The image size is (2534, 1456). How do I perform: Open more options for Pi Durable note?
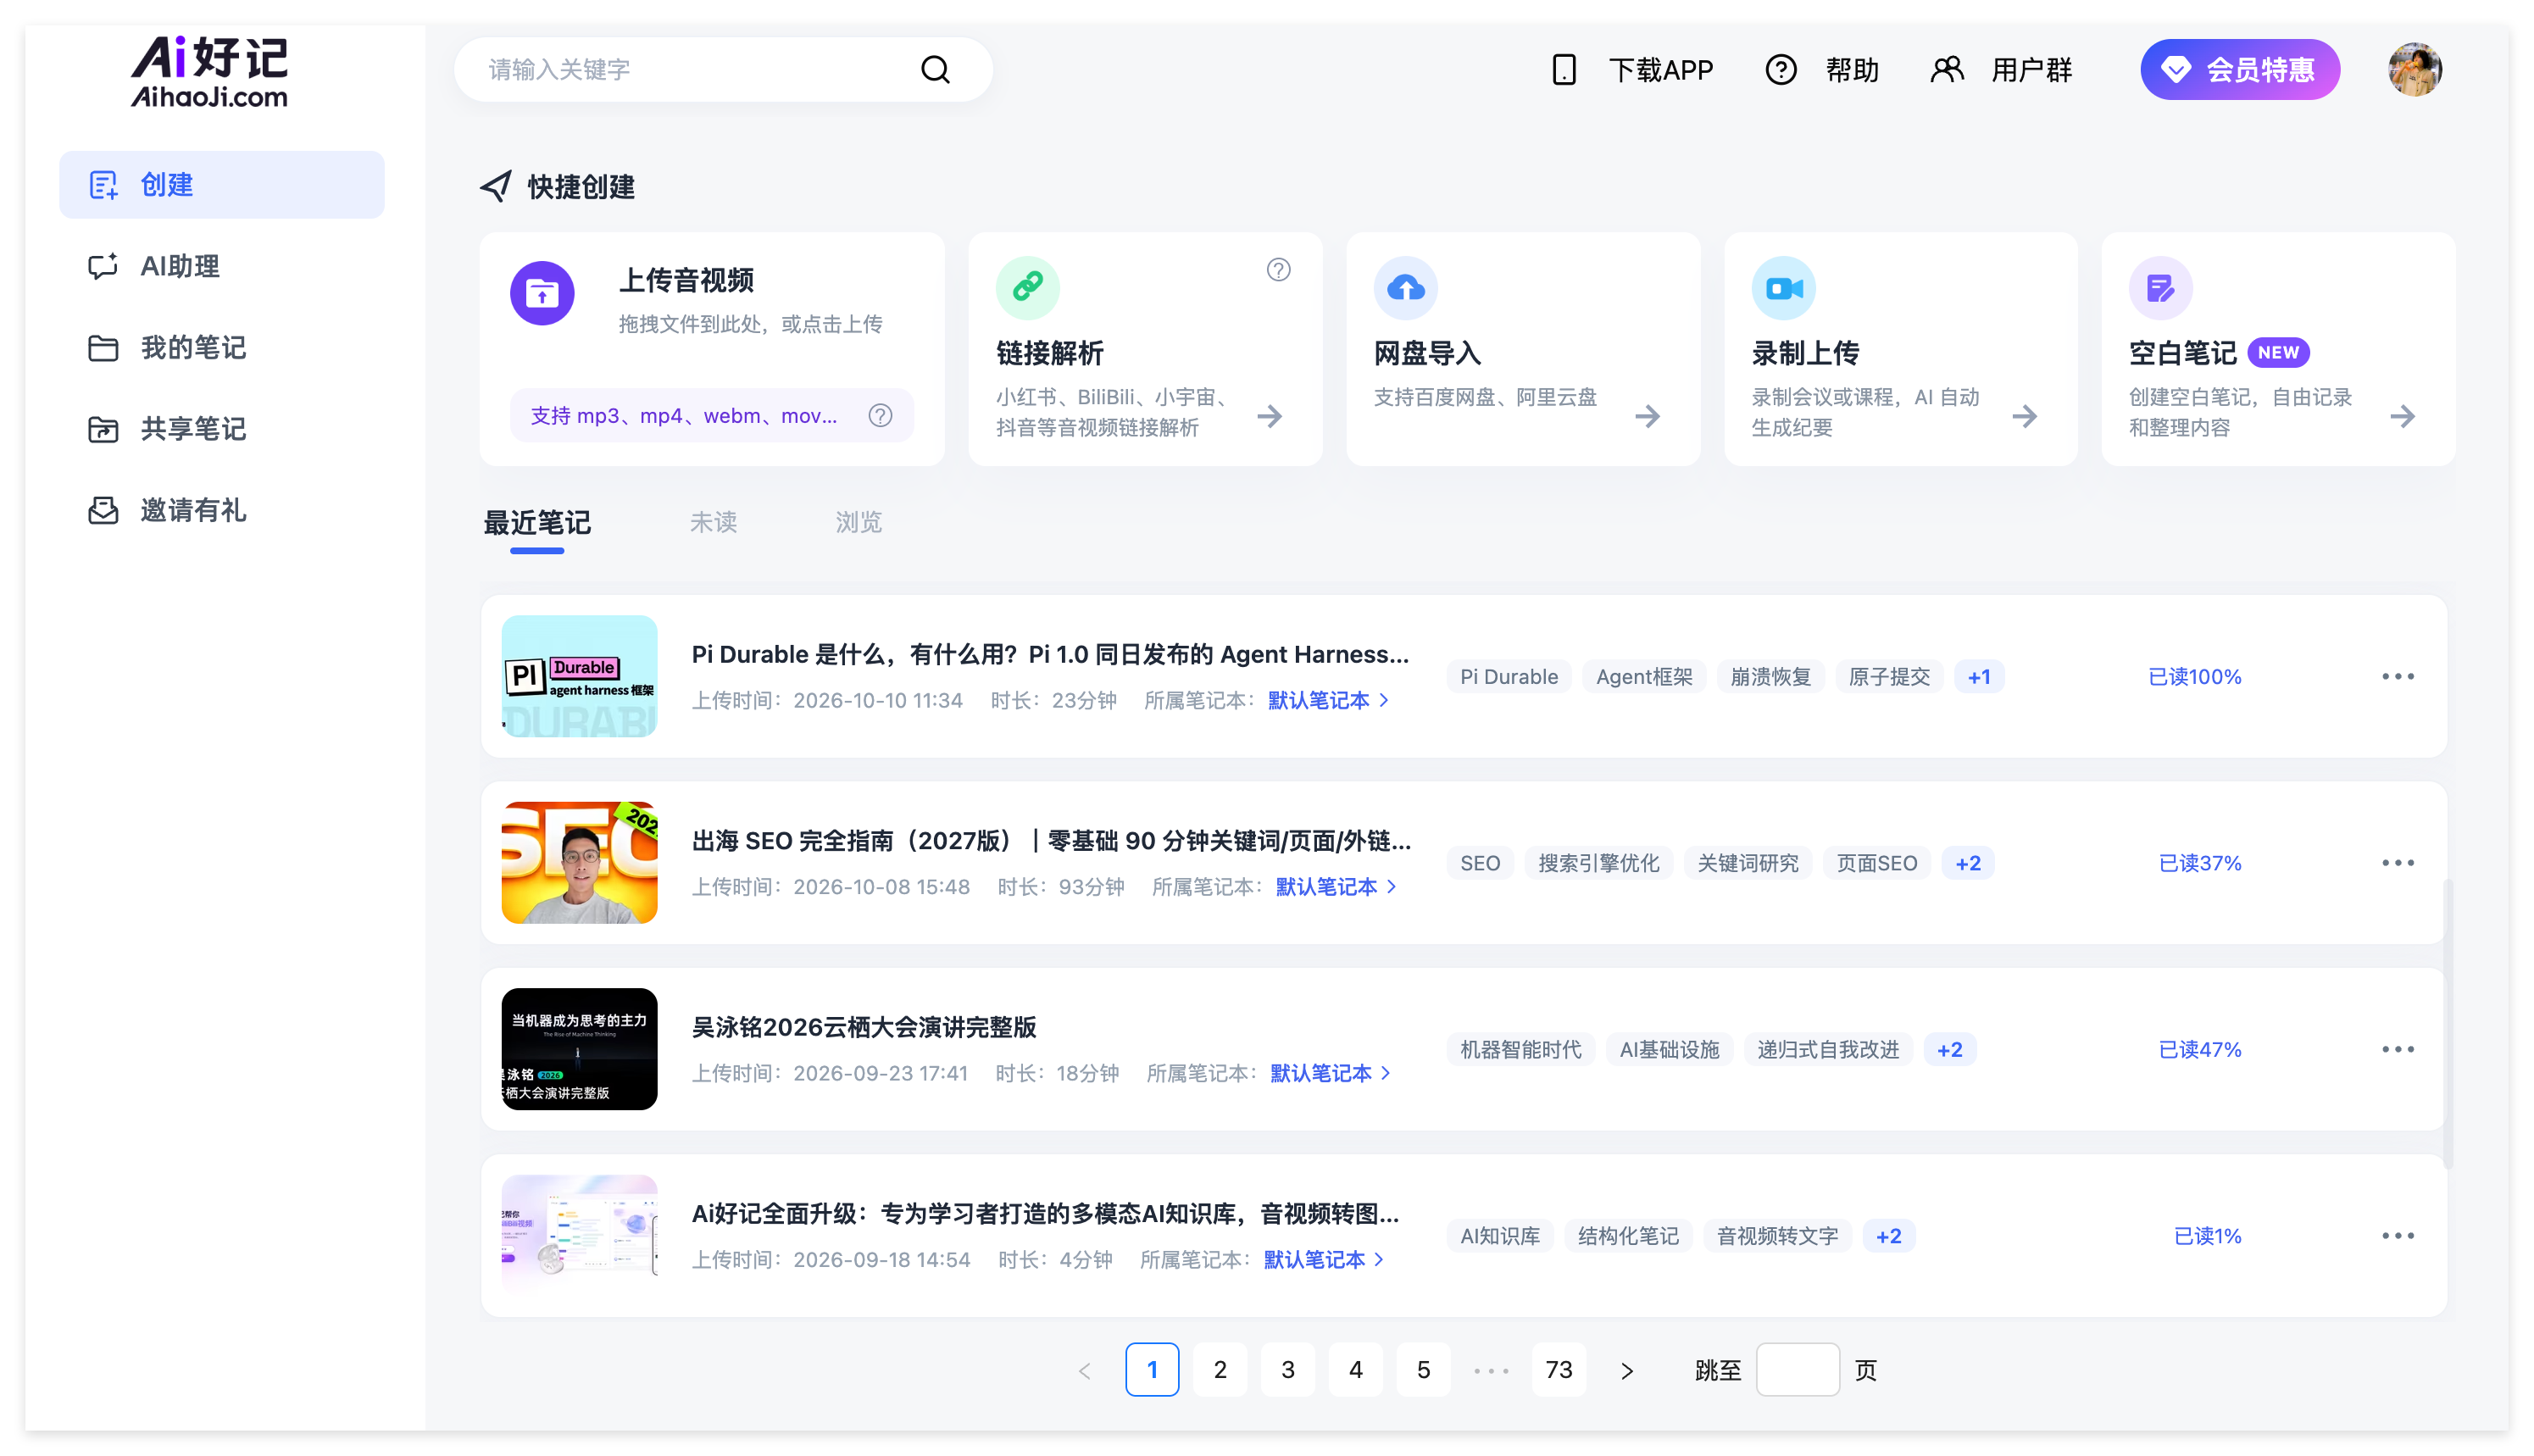pos(2397,677)
